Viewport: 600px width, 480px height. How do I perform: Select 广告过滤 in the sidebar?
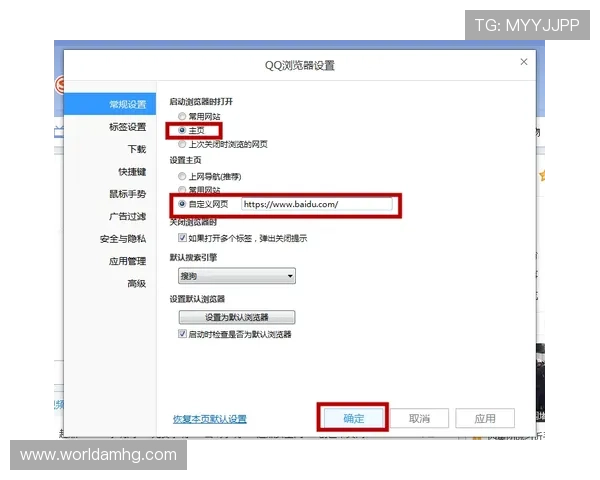pyautogui.click(x=127, y=216)
